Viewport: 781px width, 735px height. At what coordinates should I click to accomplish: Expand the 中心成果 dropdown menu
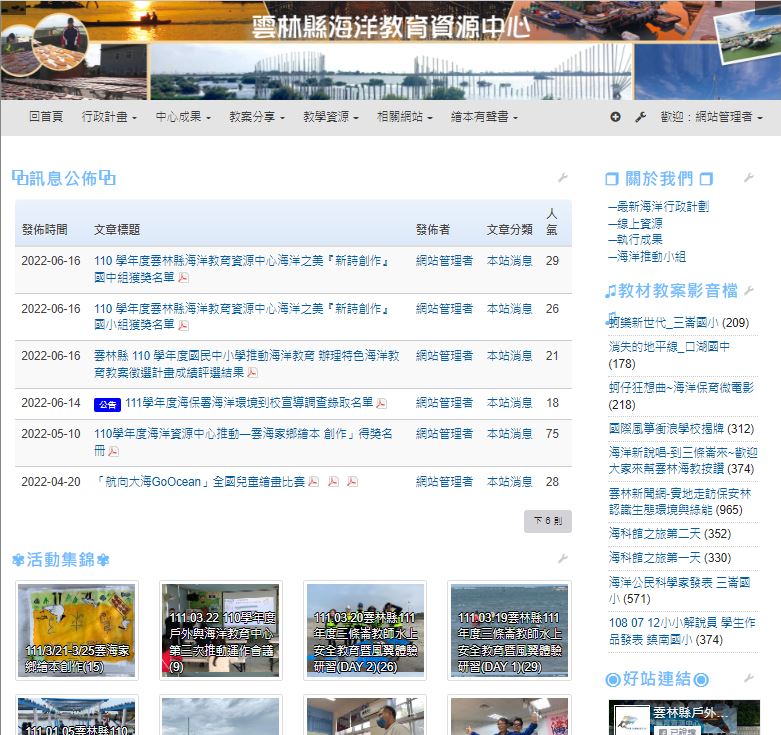[183, 117]
